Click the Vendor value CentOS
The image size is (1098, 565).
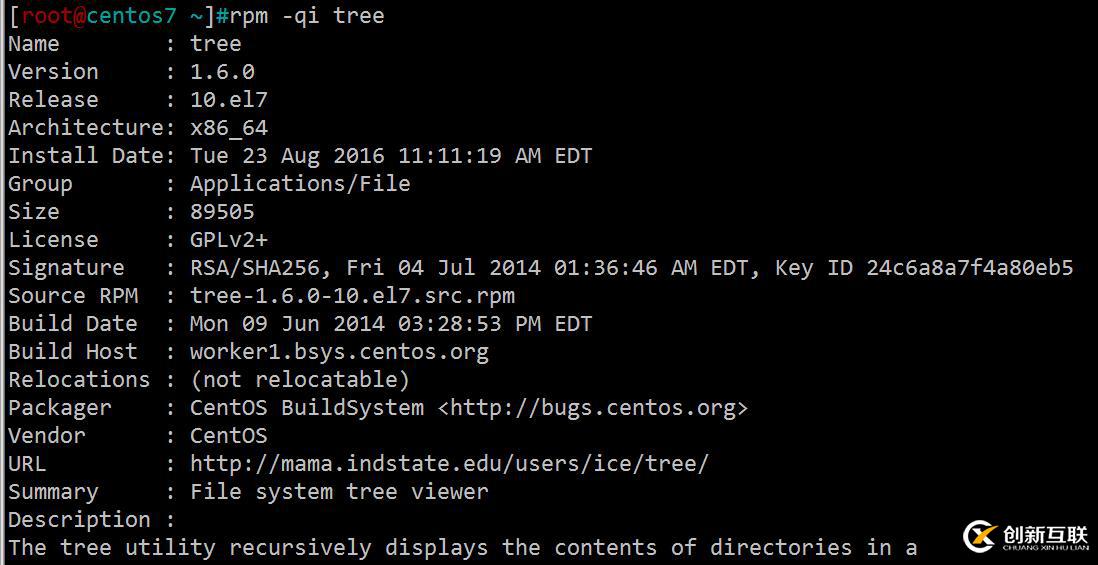[229, 435]
